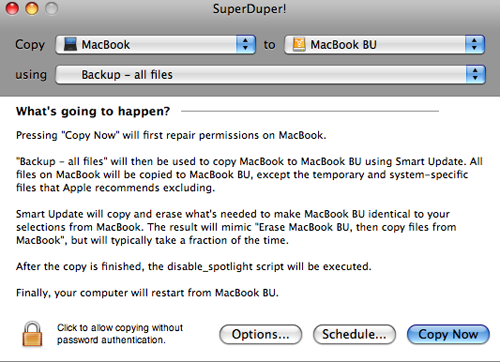Click the MacBook laptop icon in source popup

pos(70,44)
